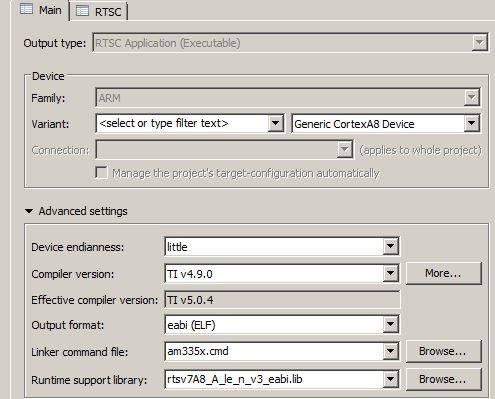495x399 pixels.
Task: Open the Linker command file dropdown arrow
Action: [x=391, y=351]
